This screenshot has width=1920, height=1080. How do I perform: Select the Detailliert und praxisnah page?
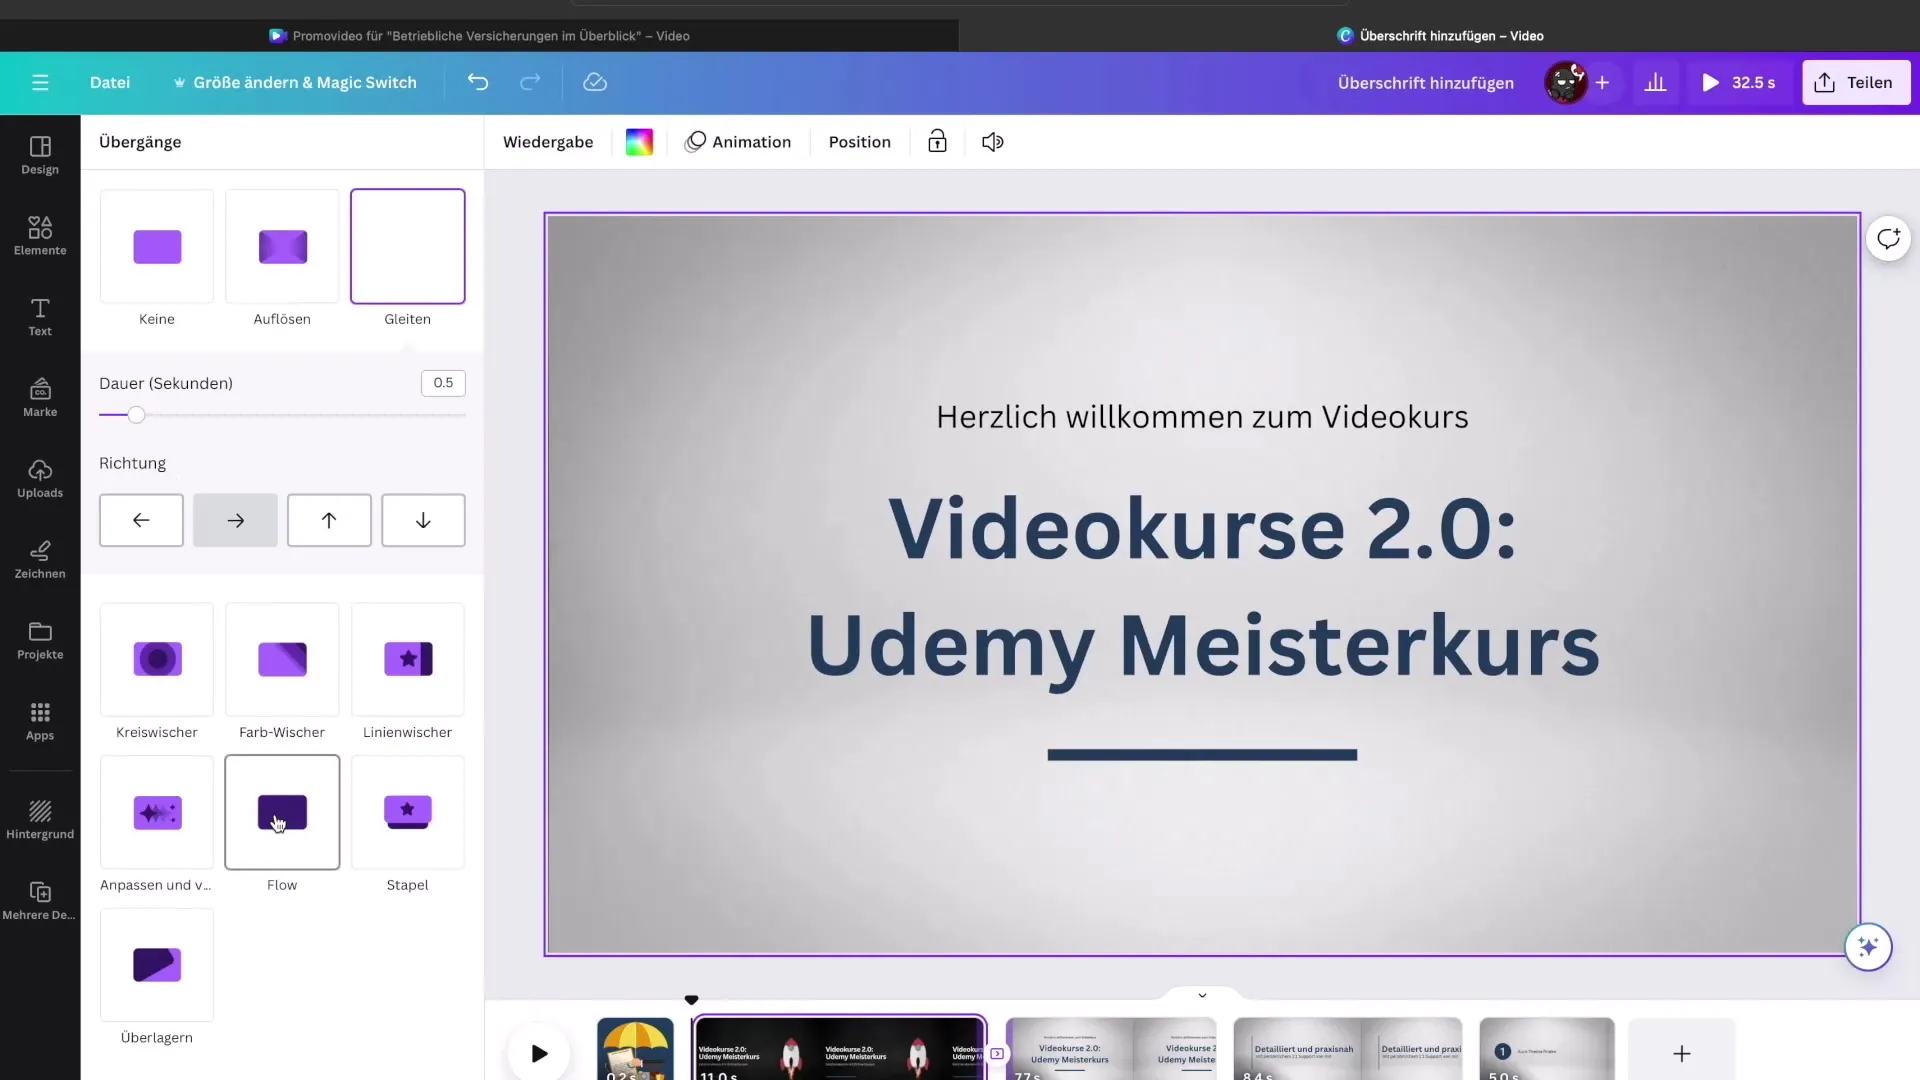pos(1348,1049)
